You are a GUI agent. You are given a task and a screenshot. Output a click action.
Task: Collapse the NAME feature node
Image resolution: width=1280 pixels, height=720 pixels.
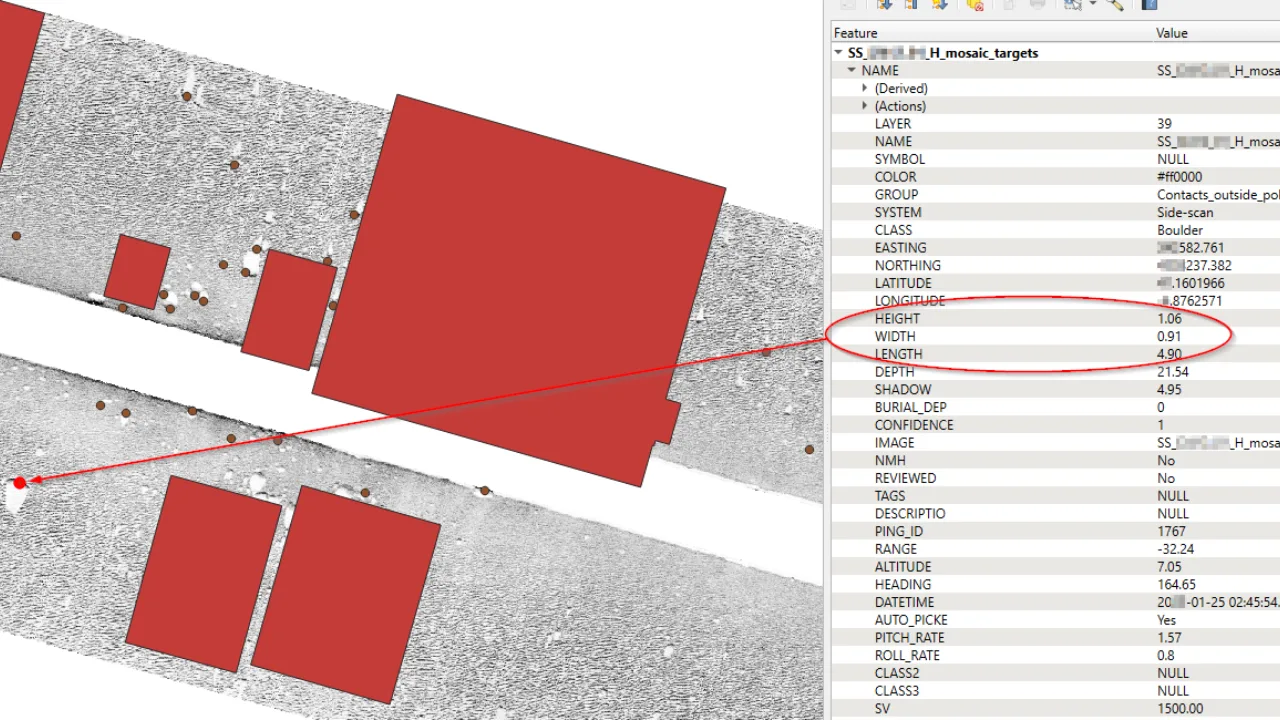pyautogui.click(x=851, y=71)
